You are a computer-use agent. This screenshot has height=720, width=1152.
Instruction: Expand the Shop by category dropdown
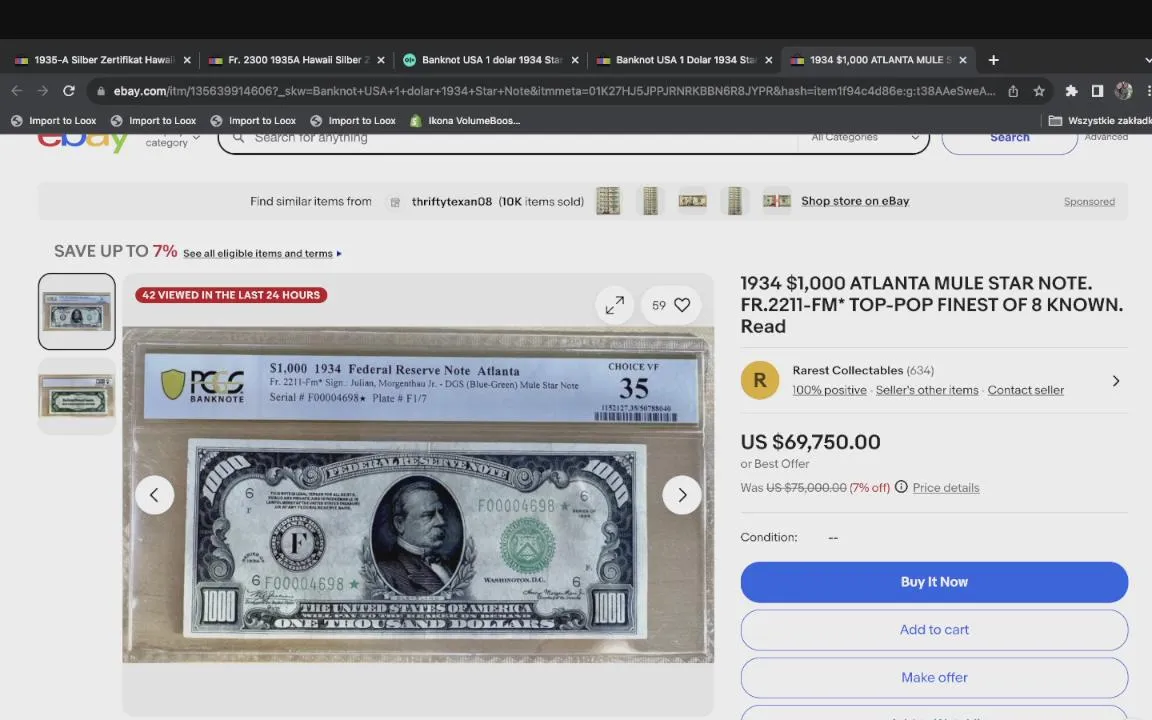coord(173,140)
